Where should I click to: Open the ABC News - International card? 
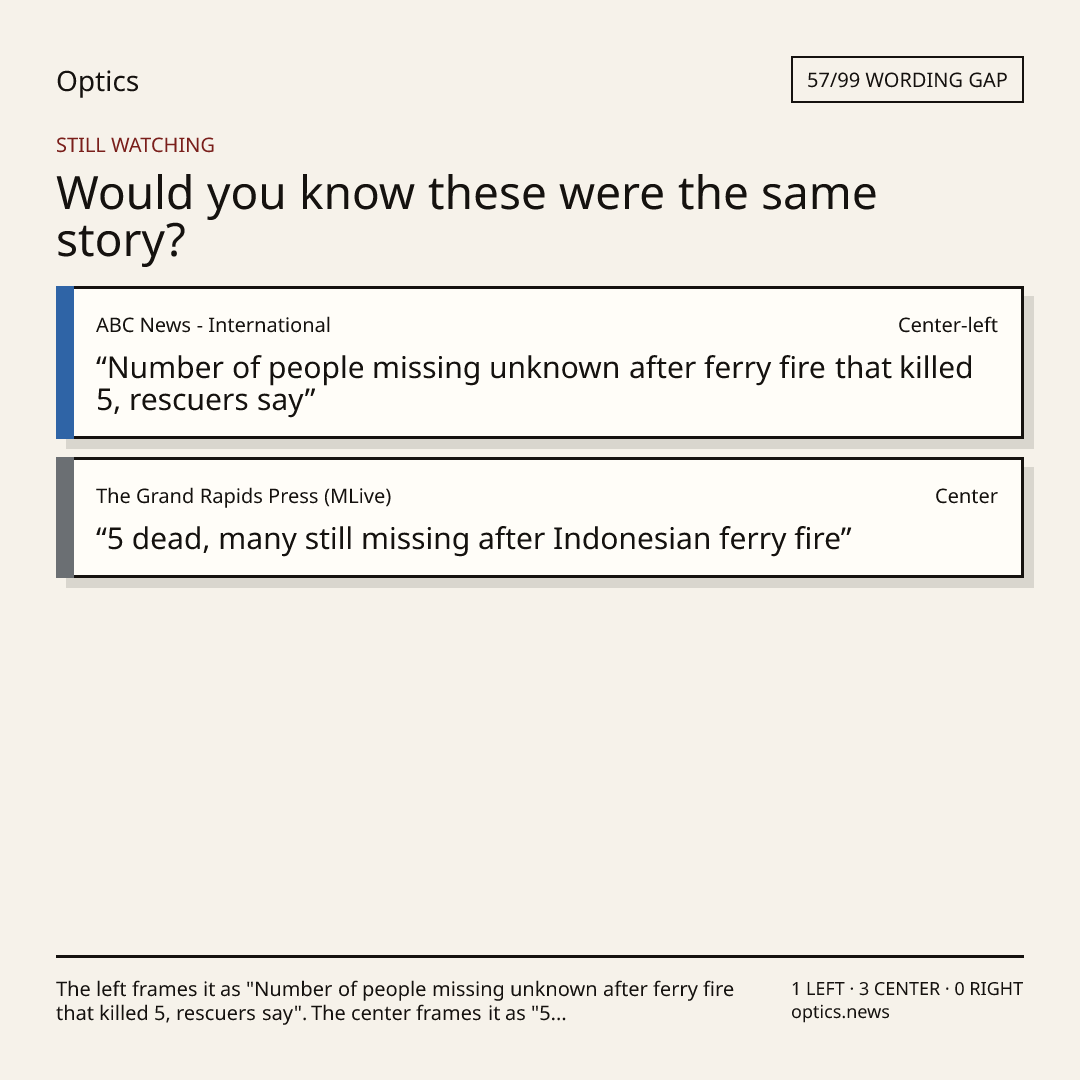pos(540,362)
